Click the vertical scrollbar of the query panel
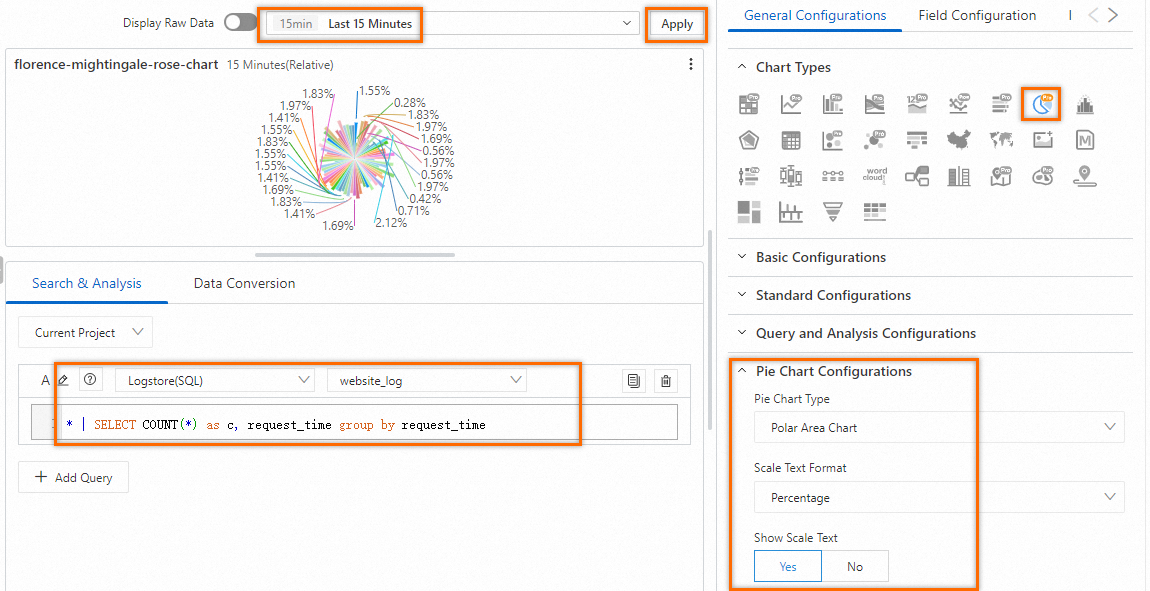Screen dimensions: 1150x591 click(709, 330)
